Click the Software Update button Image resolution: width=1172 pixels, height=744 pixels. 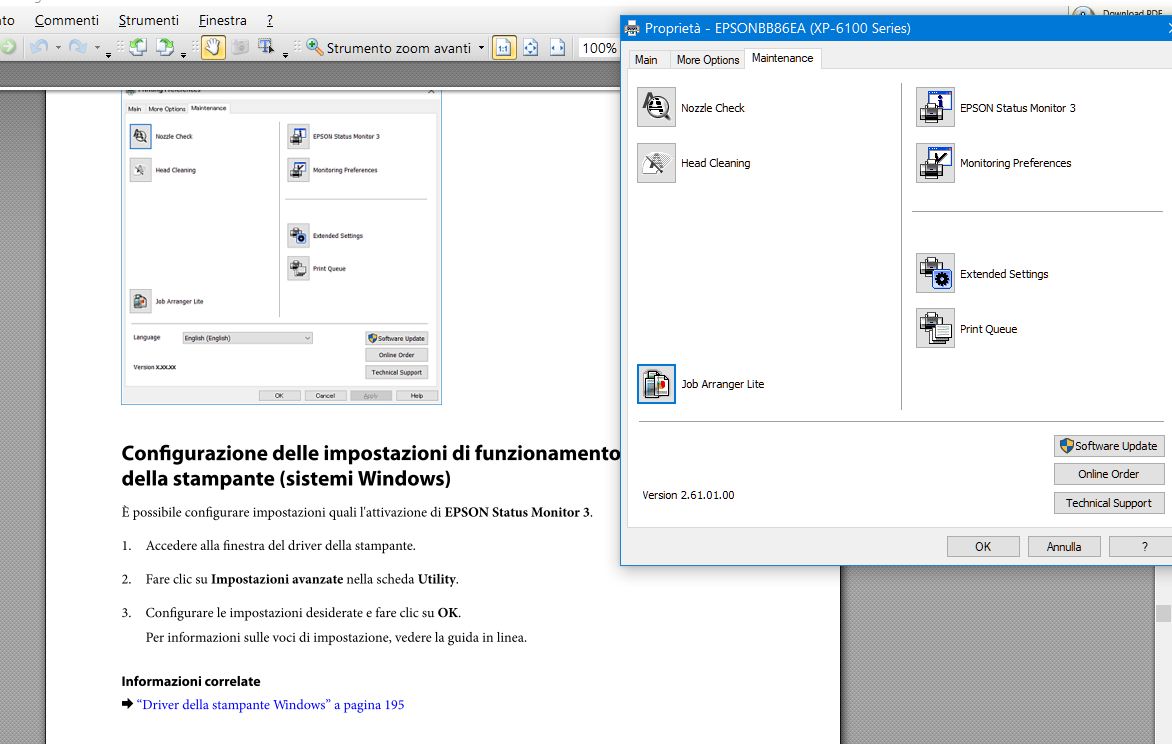tap(1109, 446)
